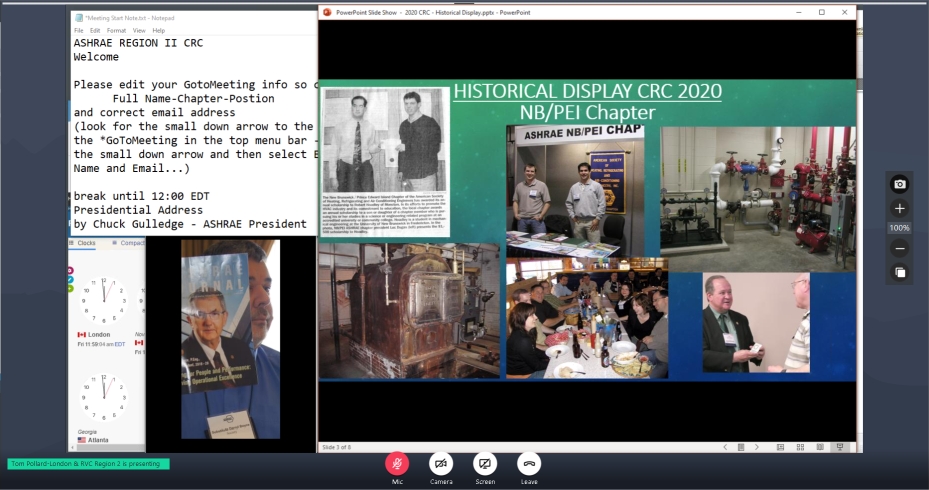Click the old boiler photo on slide
Screen dimensions: 929x490
[409, 310]
